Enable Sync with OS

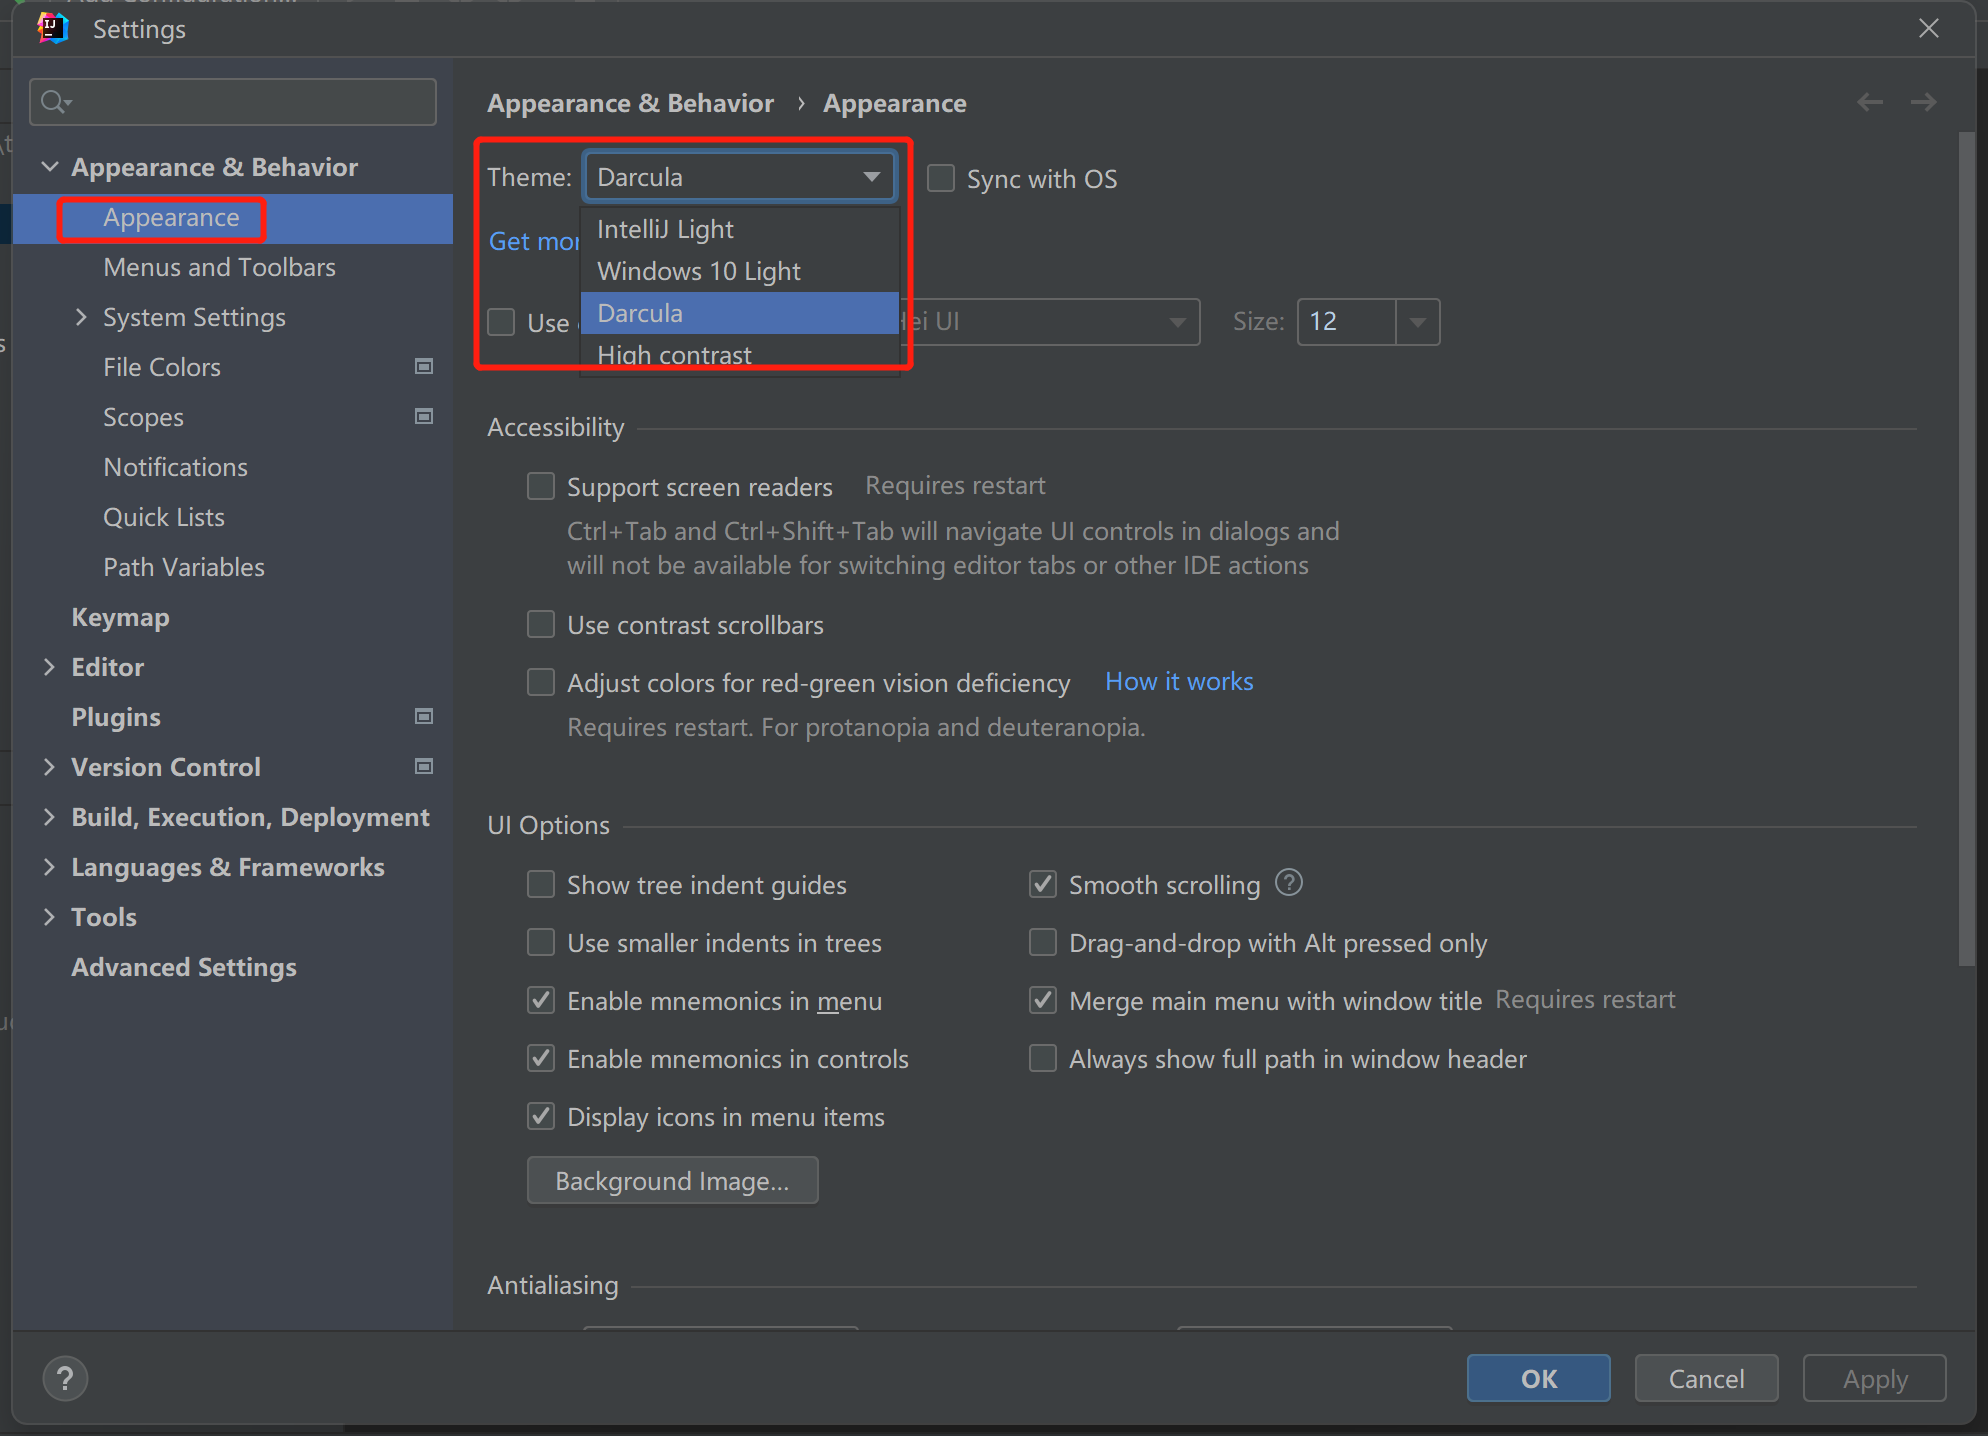point(940,178)
